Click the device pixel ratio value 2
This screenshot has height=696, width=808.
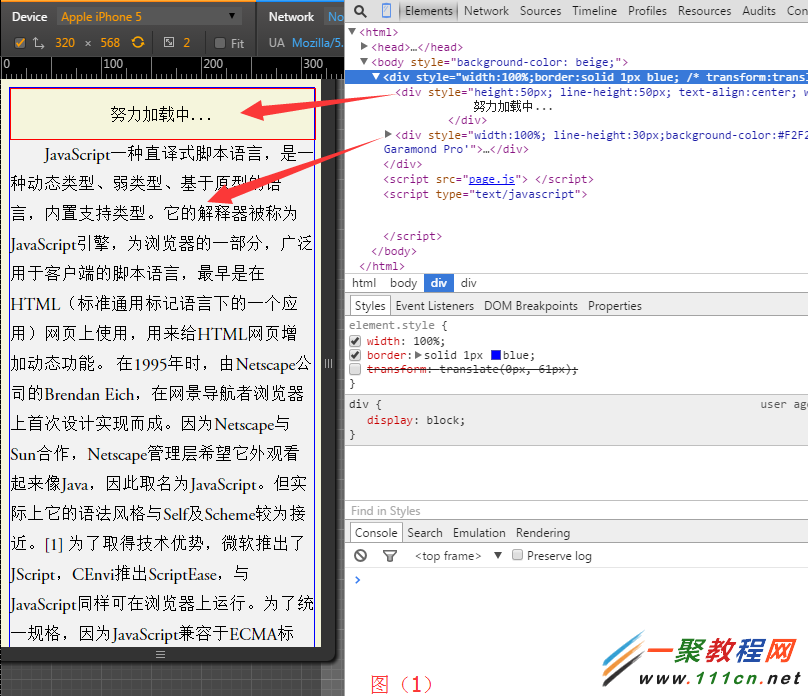coord(187,43)
